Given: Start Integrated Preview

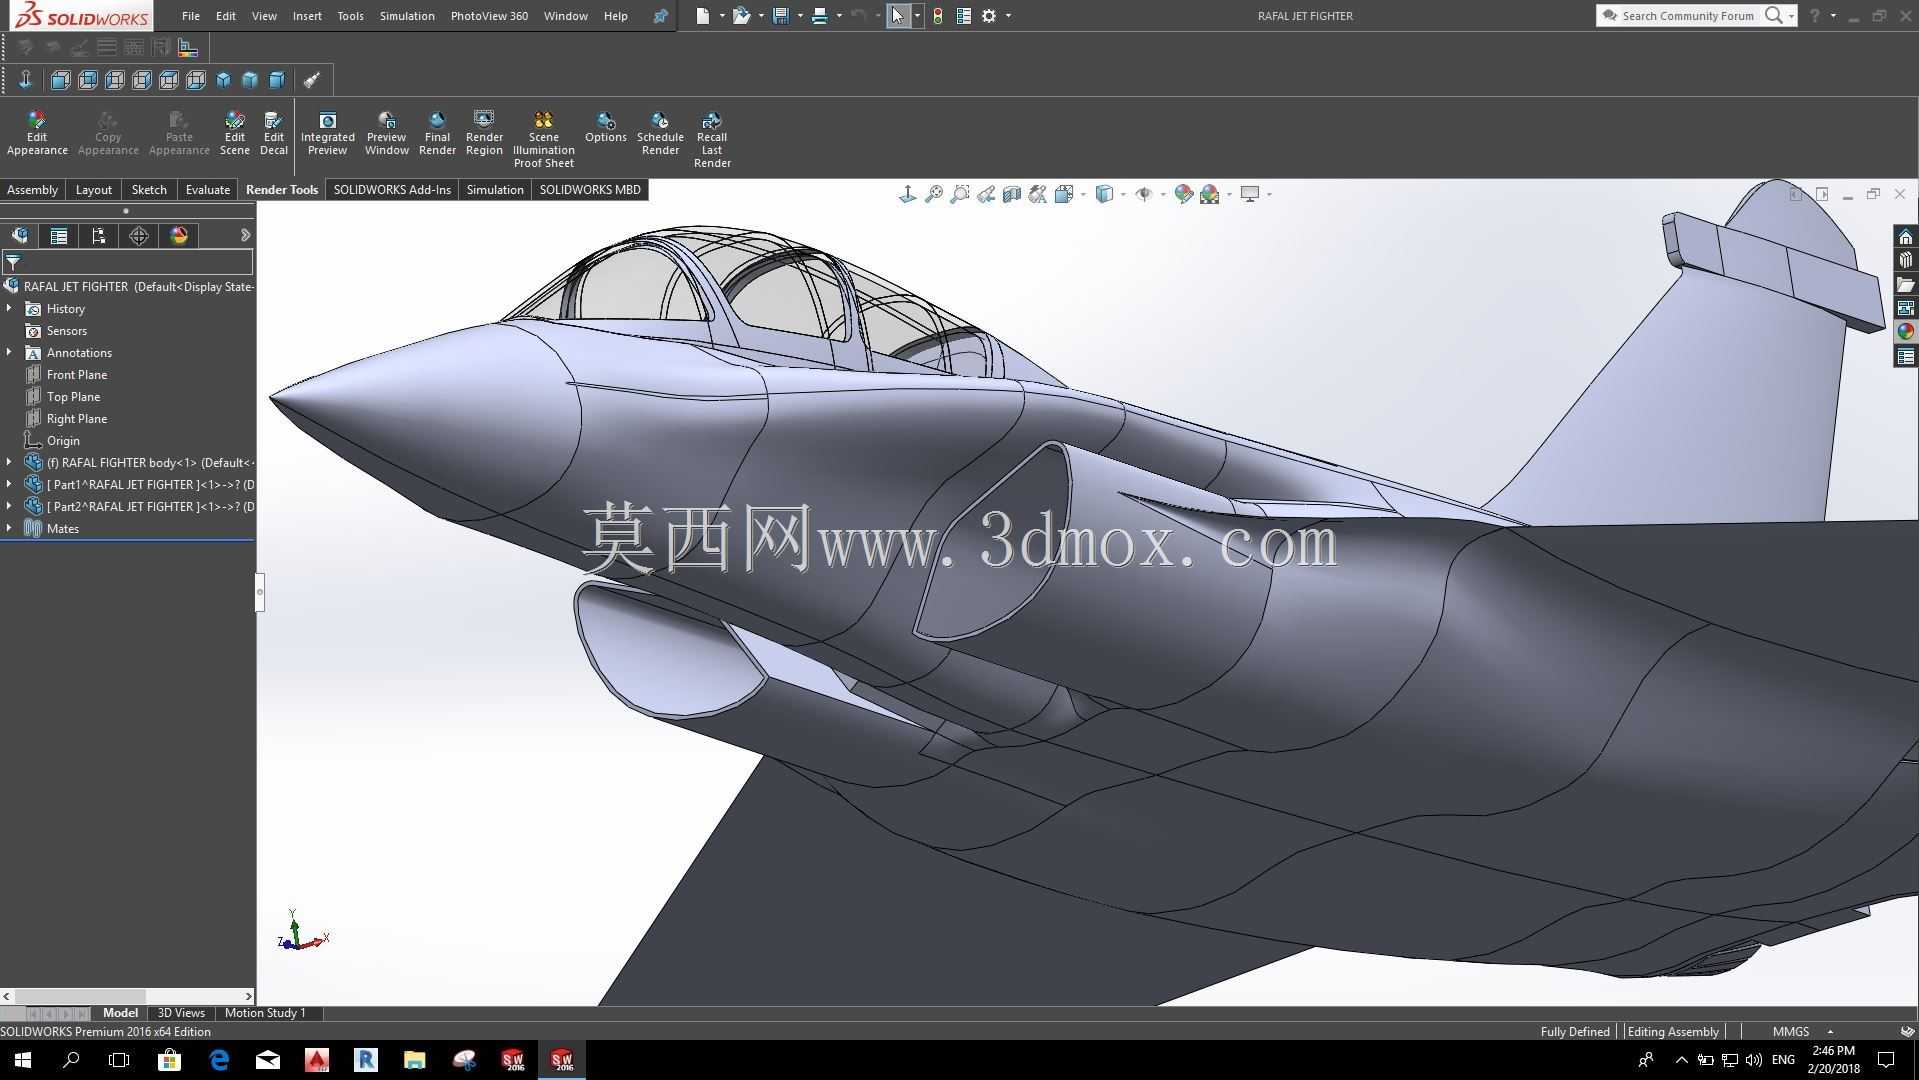Looking at the screenshot, I should (x=327, y=134).
